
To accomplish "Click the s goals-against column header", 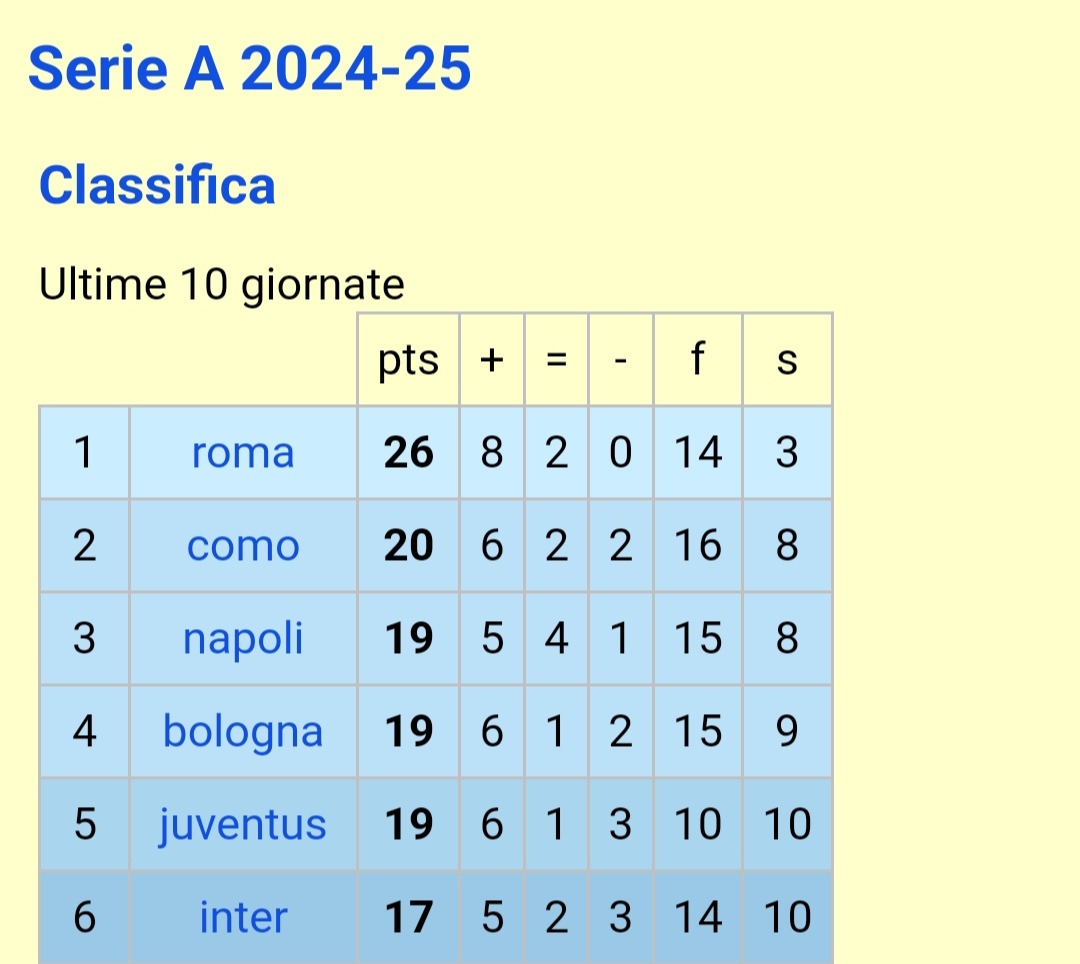I will 787,359.
